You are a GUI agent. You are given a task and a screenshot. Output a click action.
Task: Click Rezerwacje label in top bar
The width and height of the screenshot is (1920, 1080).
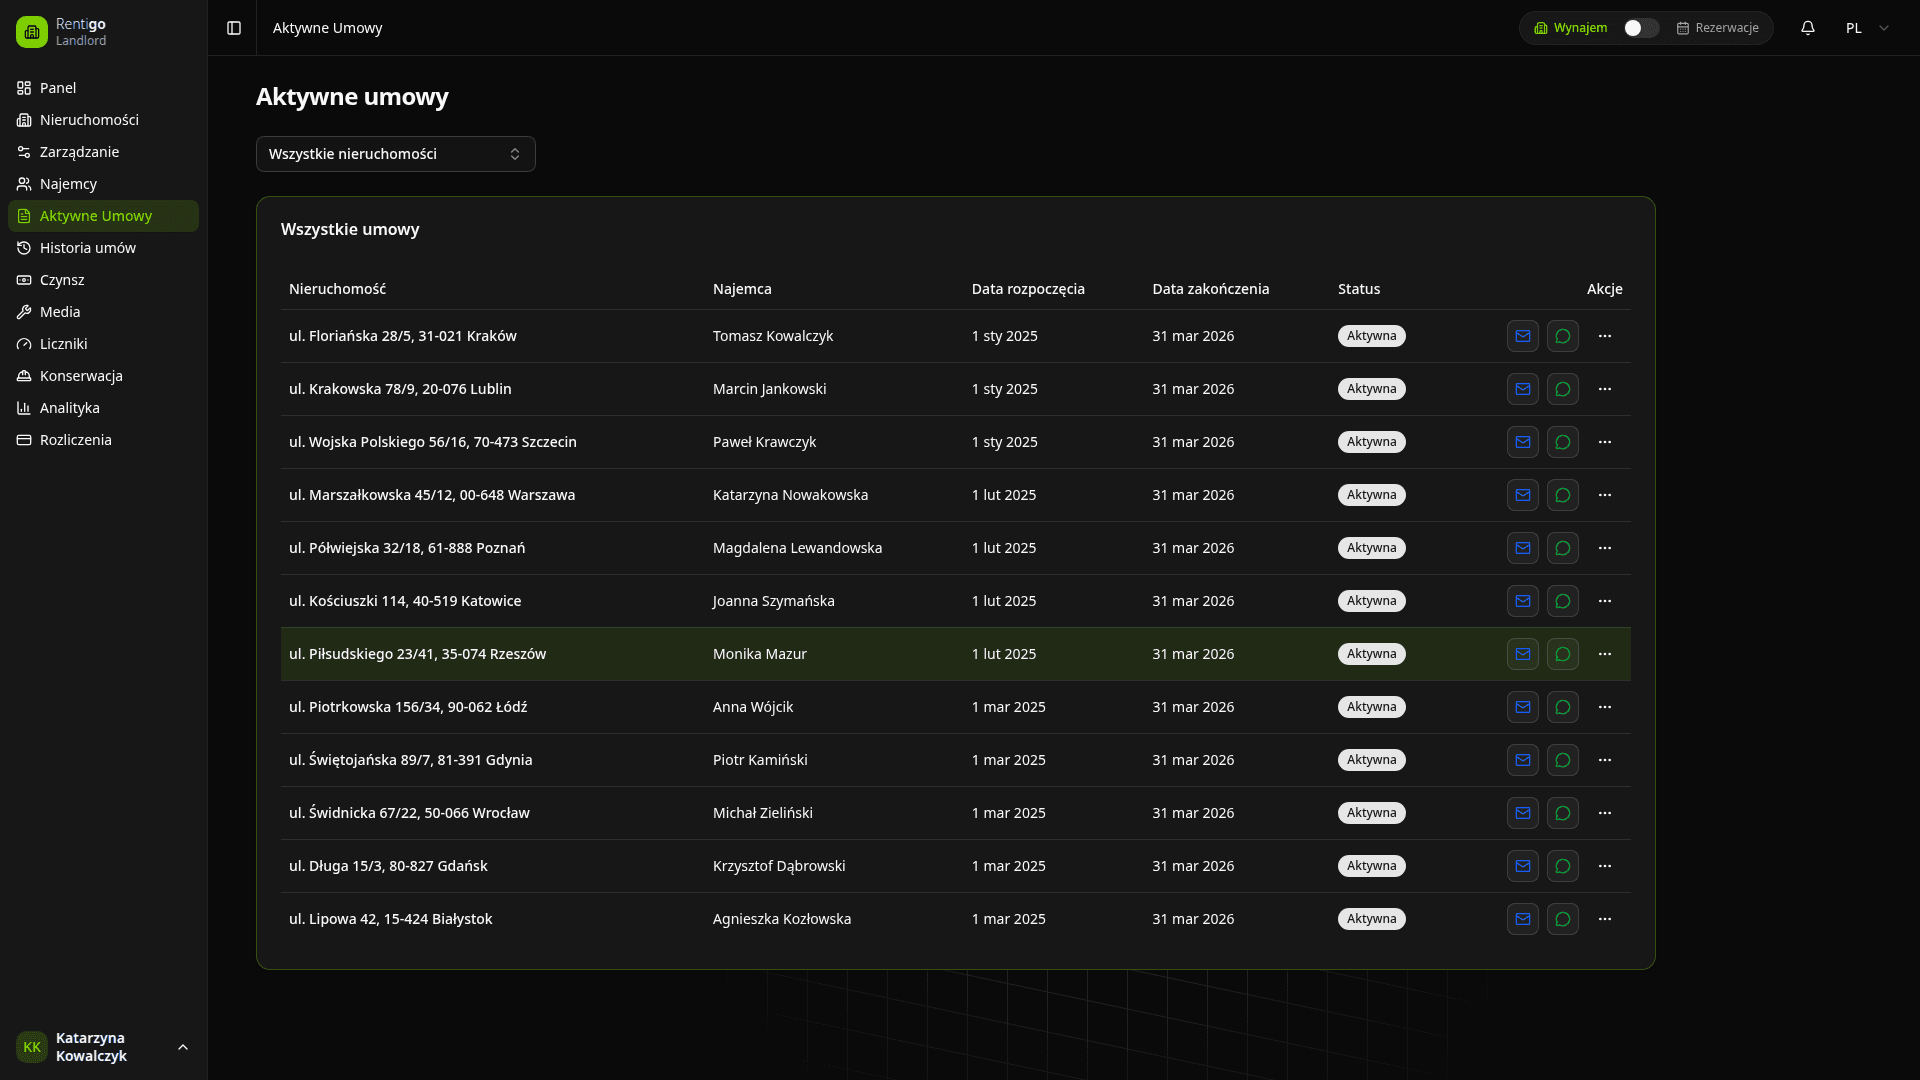1726,28
